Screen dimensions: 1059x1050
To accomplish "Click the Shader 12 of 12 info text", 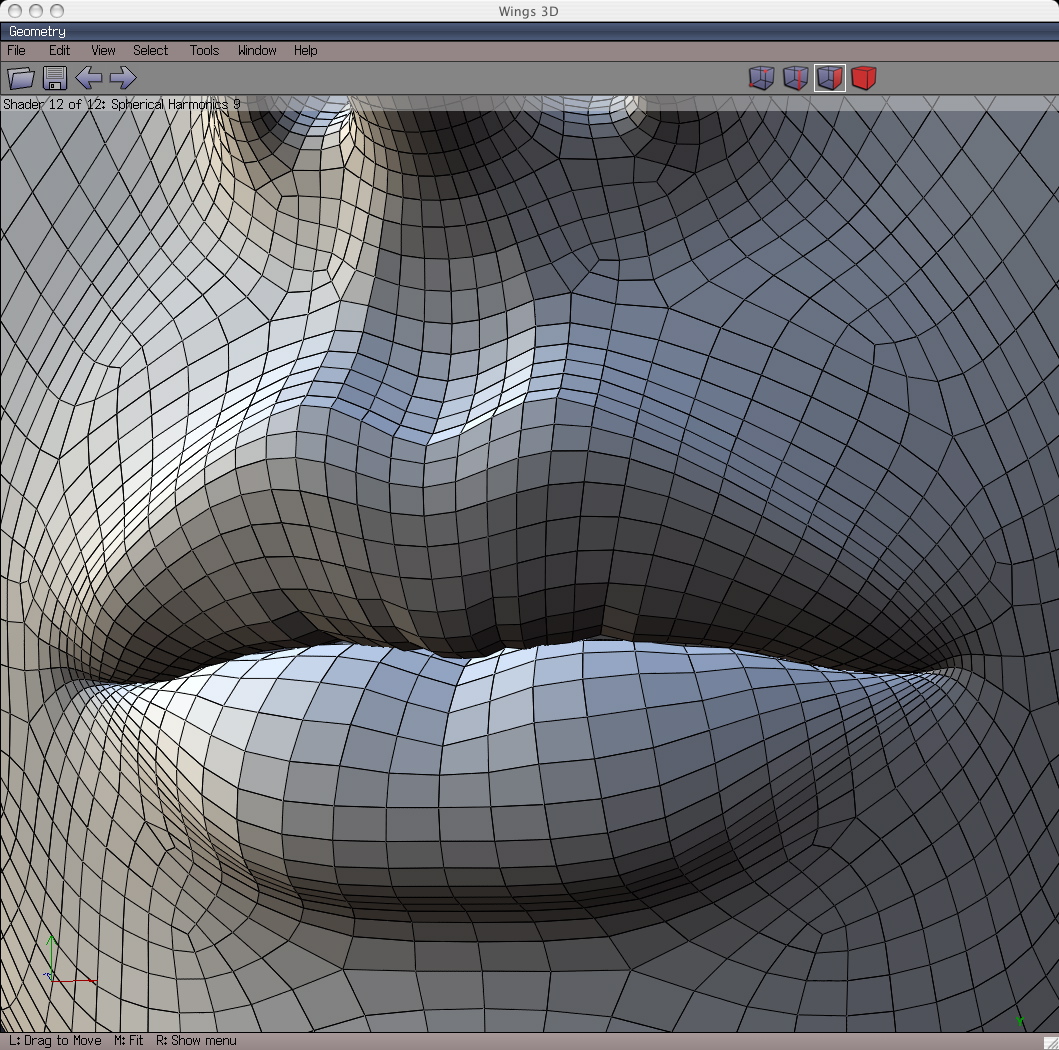I will pos(121,104).
